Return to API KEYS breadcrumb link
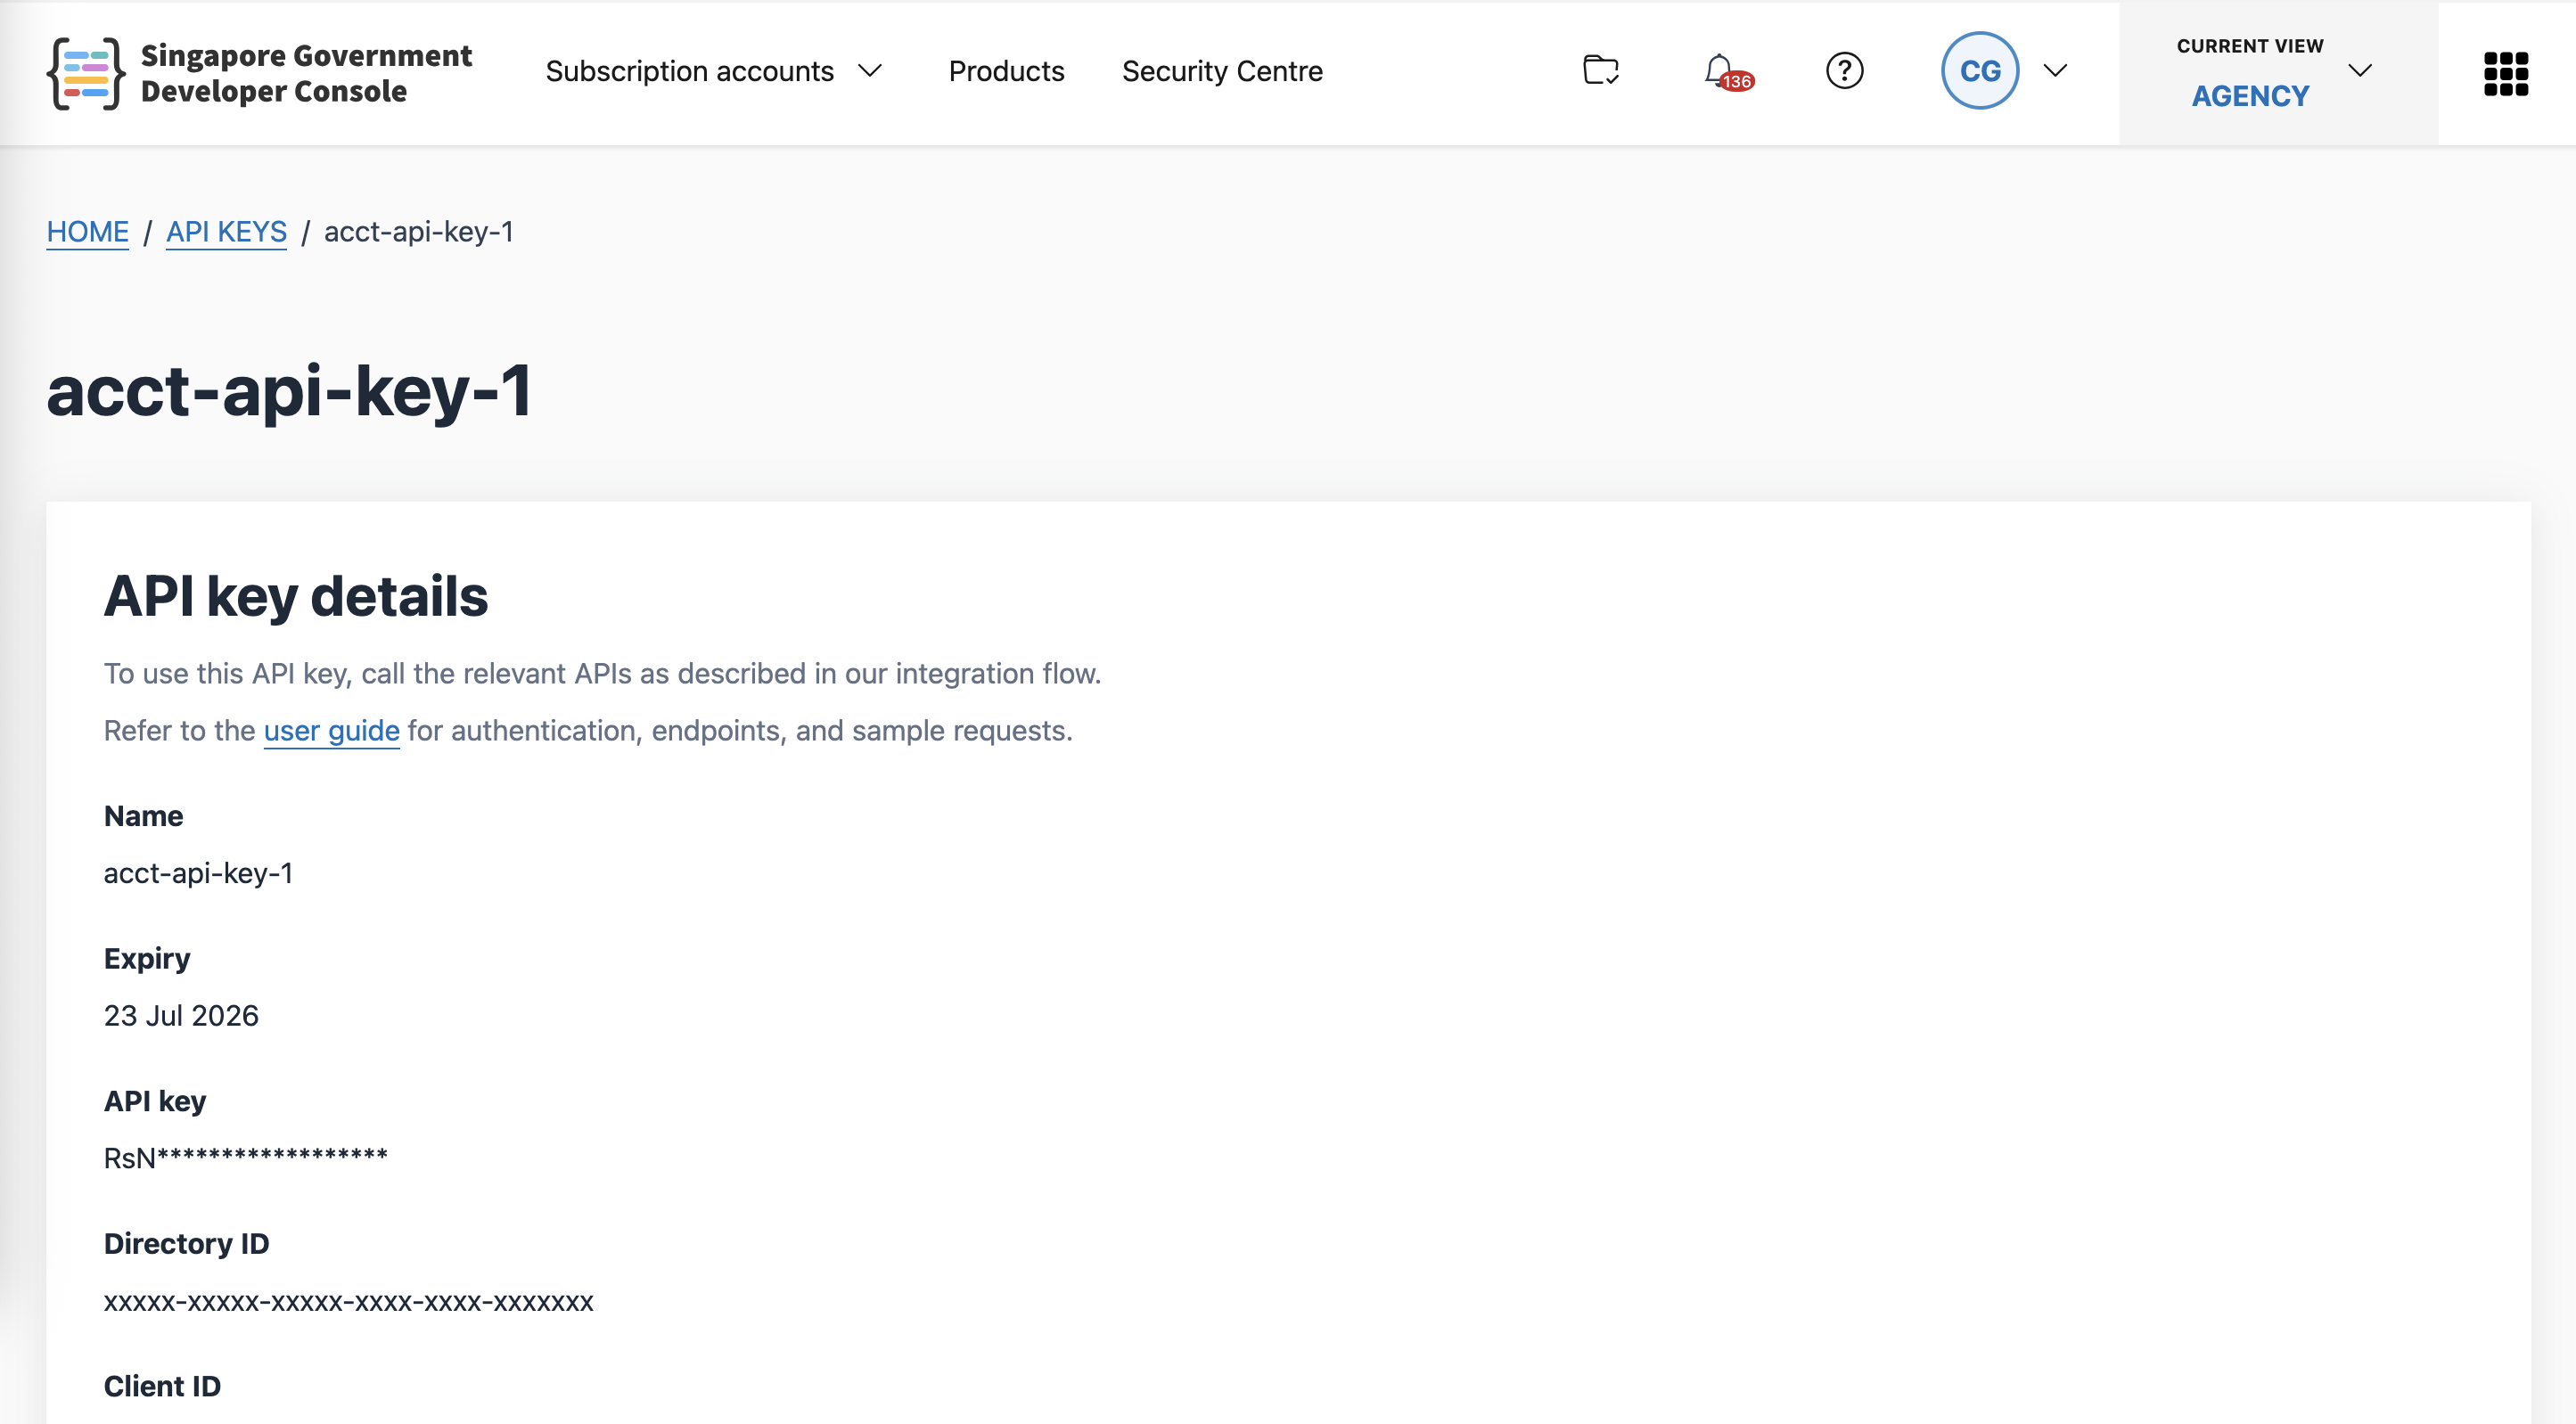2576x1424 pixels. coord(226,232)
